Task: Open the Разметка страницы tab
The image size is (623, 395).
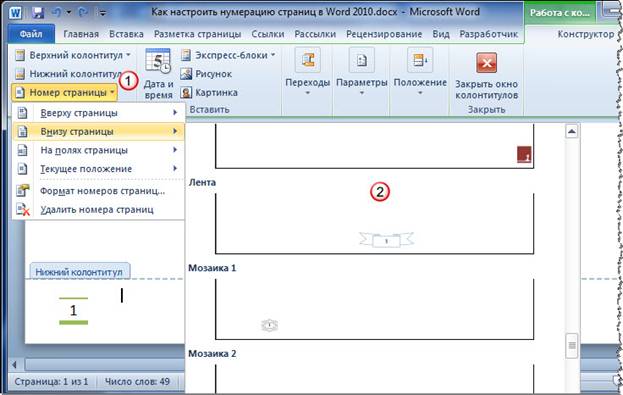Action: click(197, 34)
